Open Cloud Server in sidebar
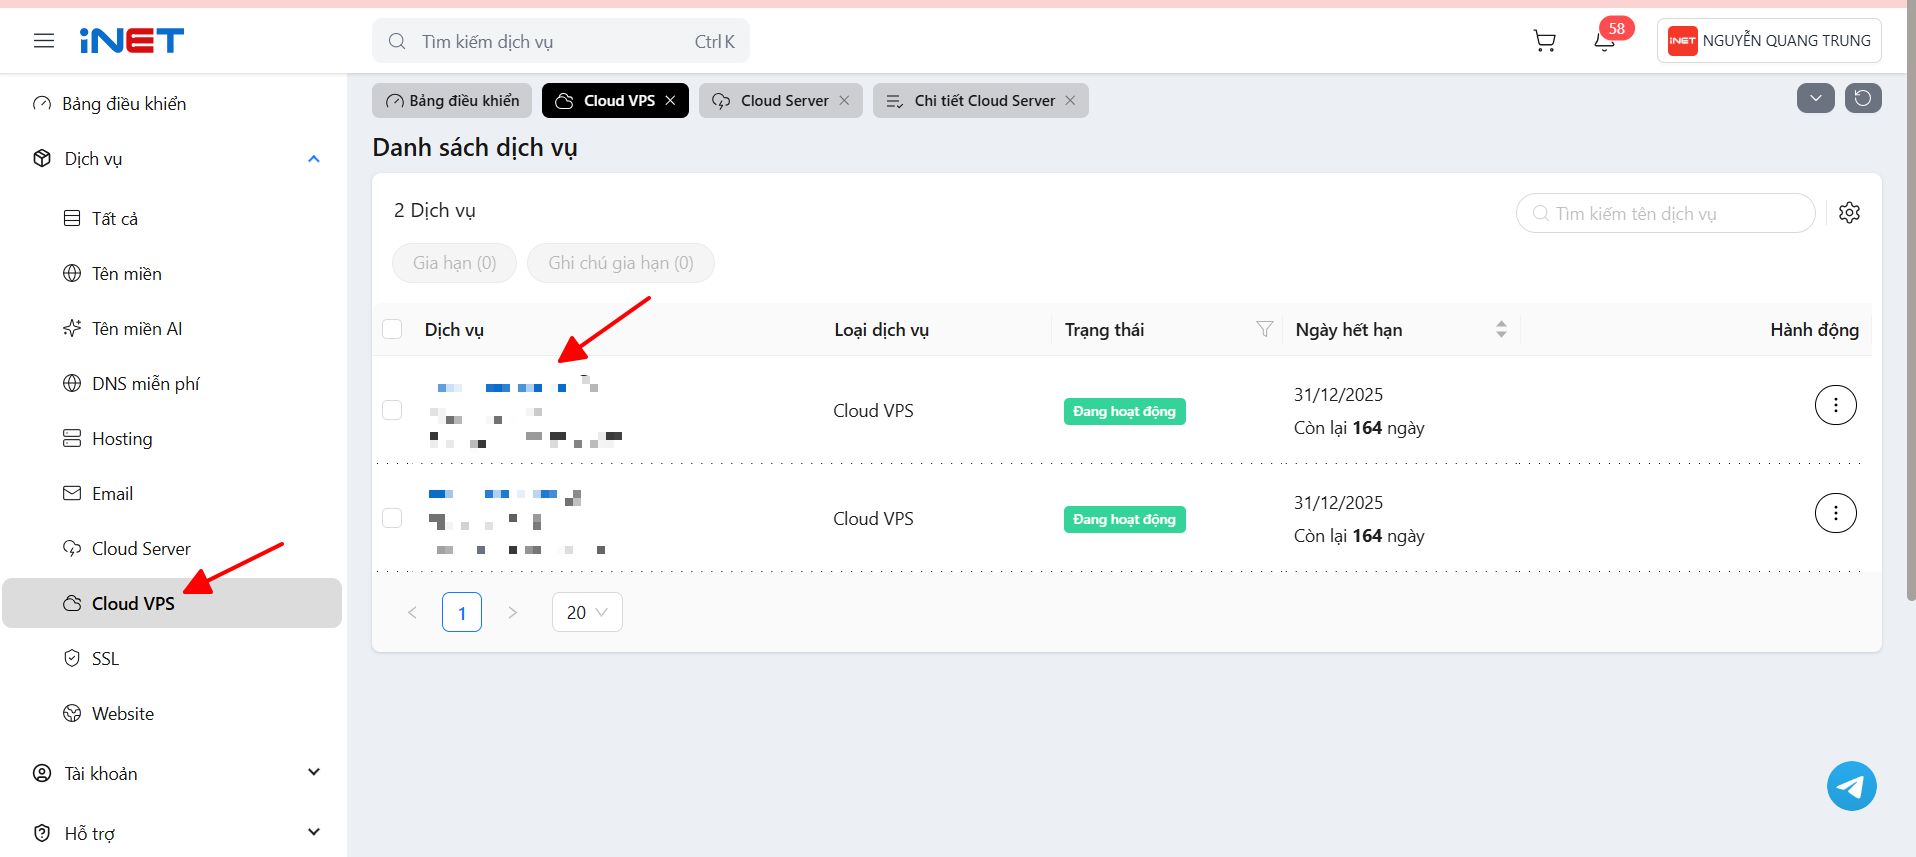Screen dimensions: 1916x857 tap(172, 548)
